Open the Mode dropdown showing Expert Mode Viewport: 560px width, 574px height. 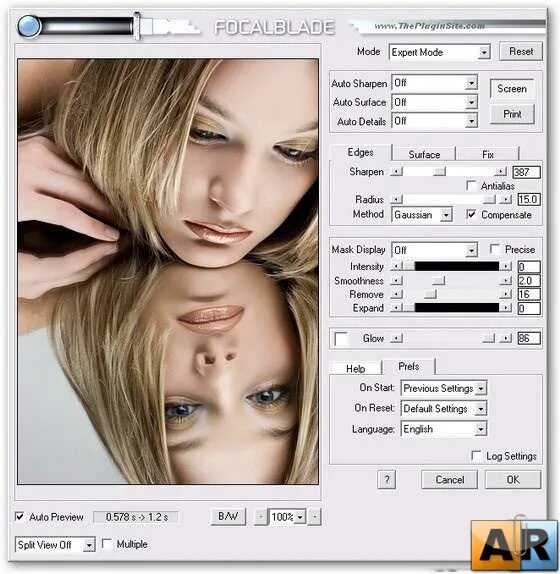tap(439, 52)
